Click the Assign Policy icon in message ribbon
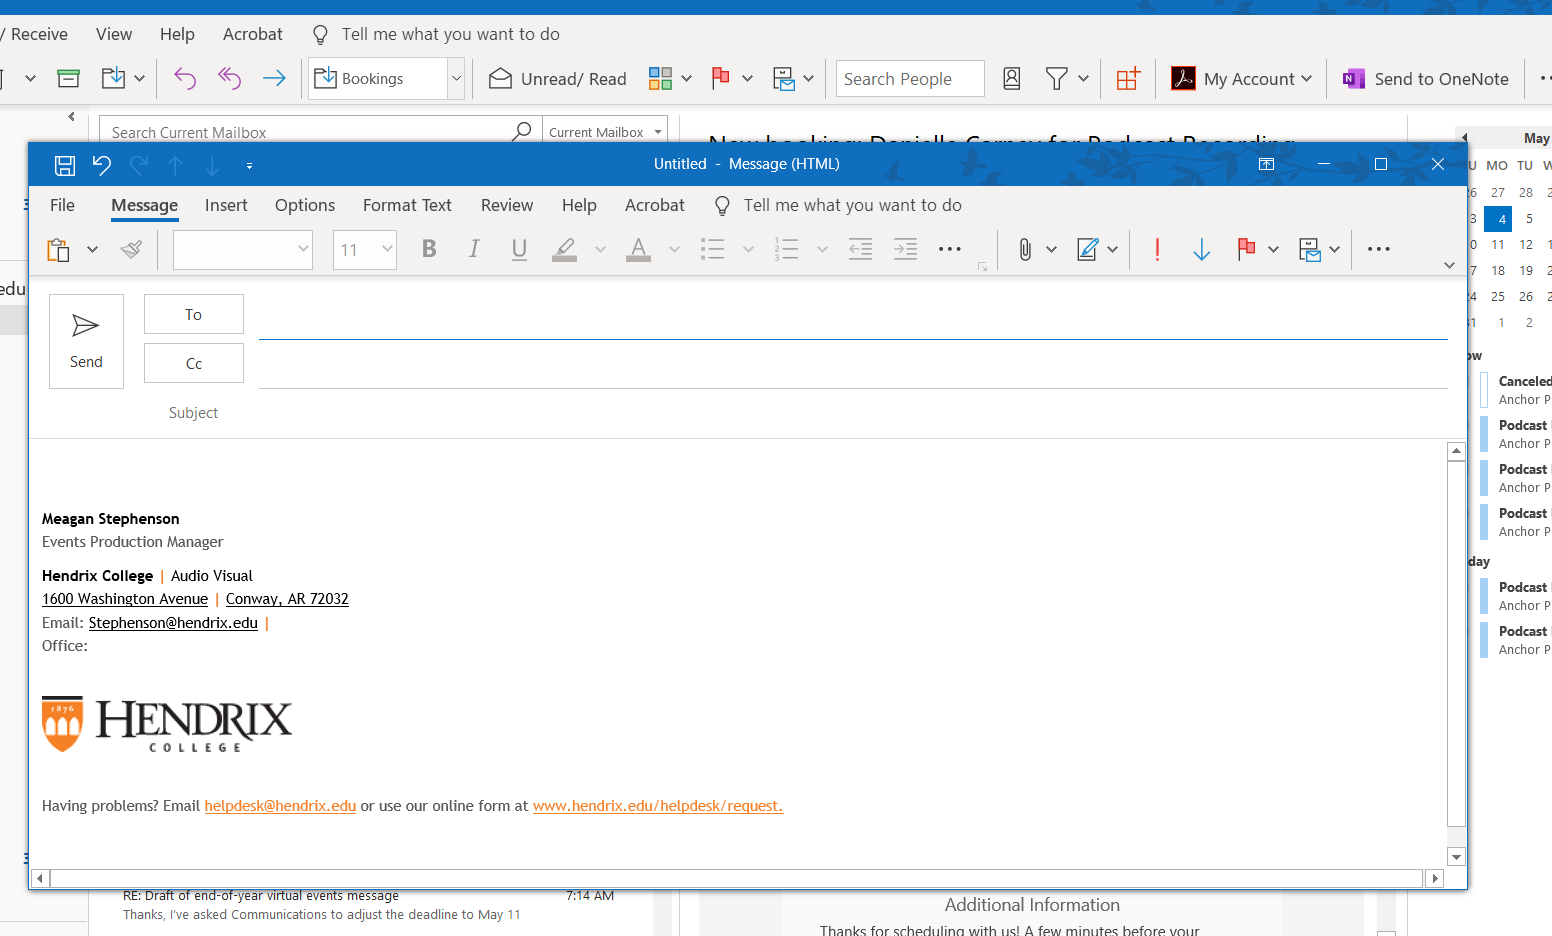1552x936 pixels. 1310,249
